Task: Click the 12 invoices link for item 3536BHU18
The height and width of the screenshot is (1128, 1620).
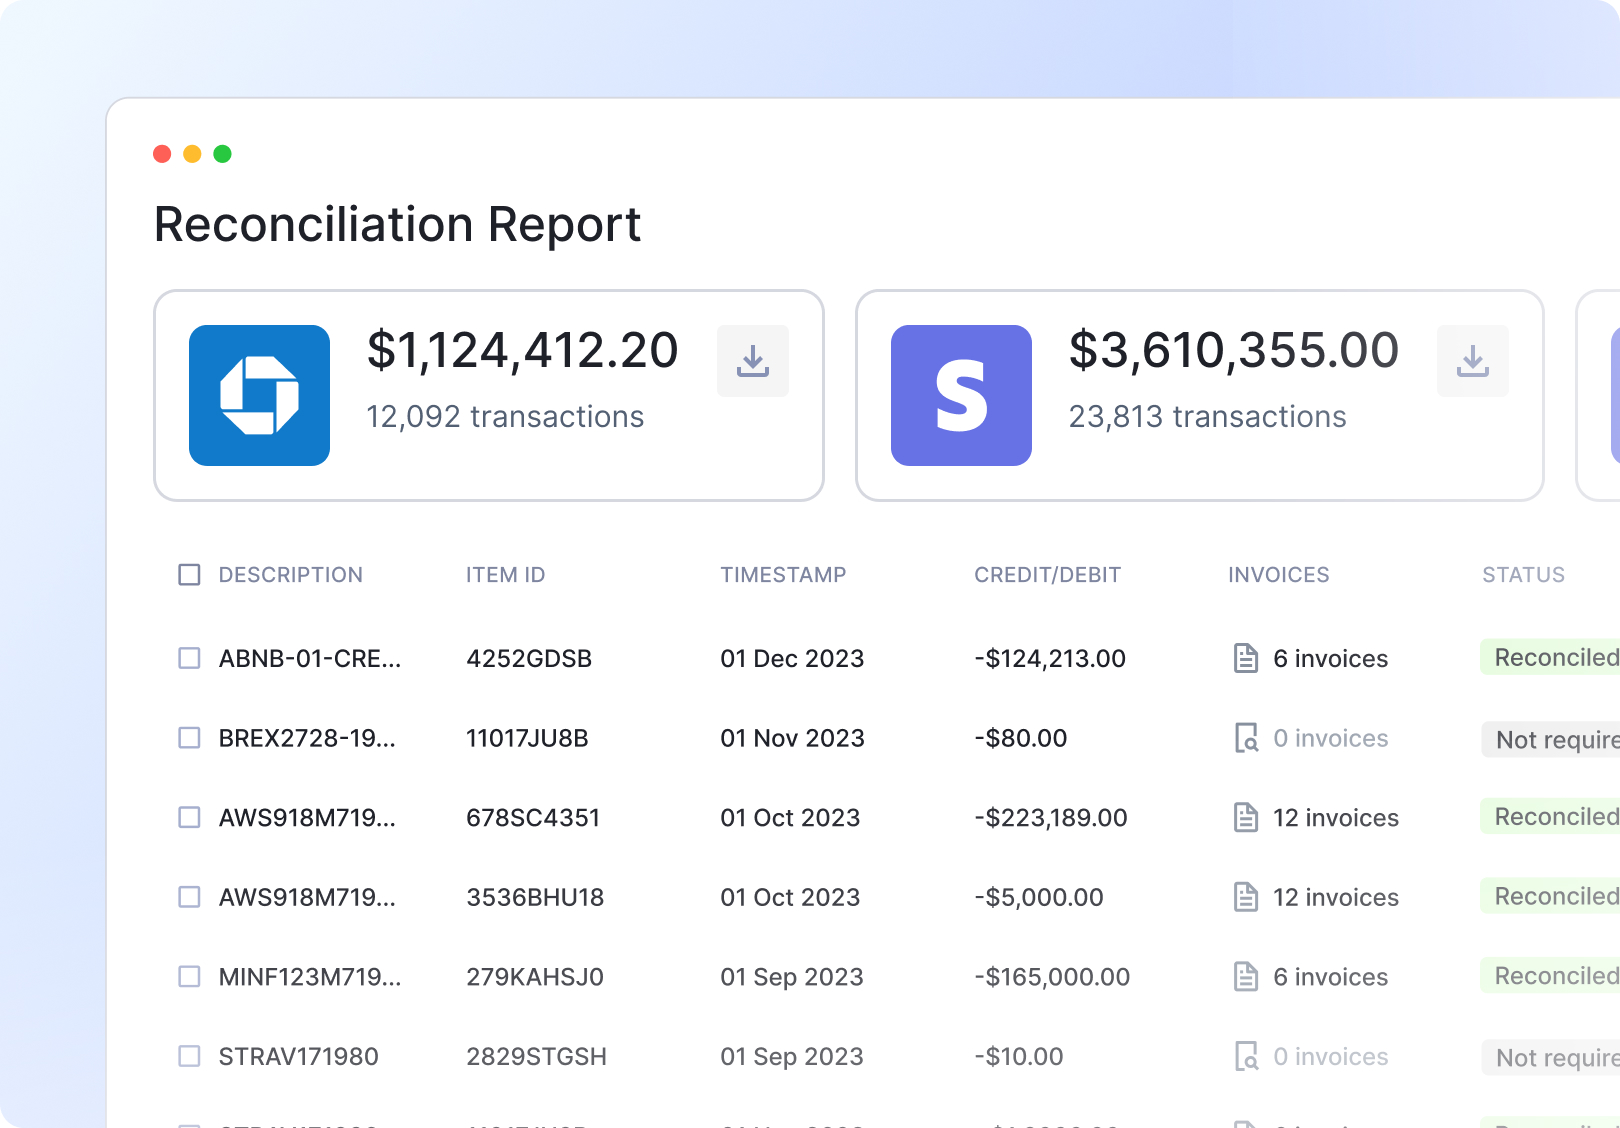Action: [1335, 897]
